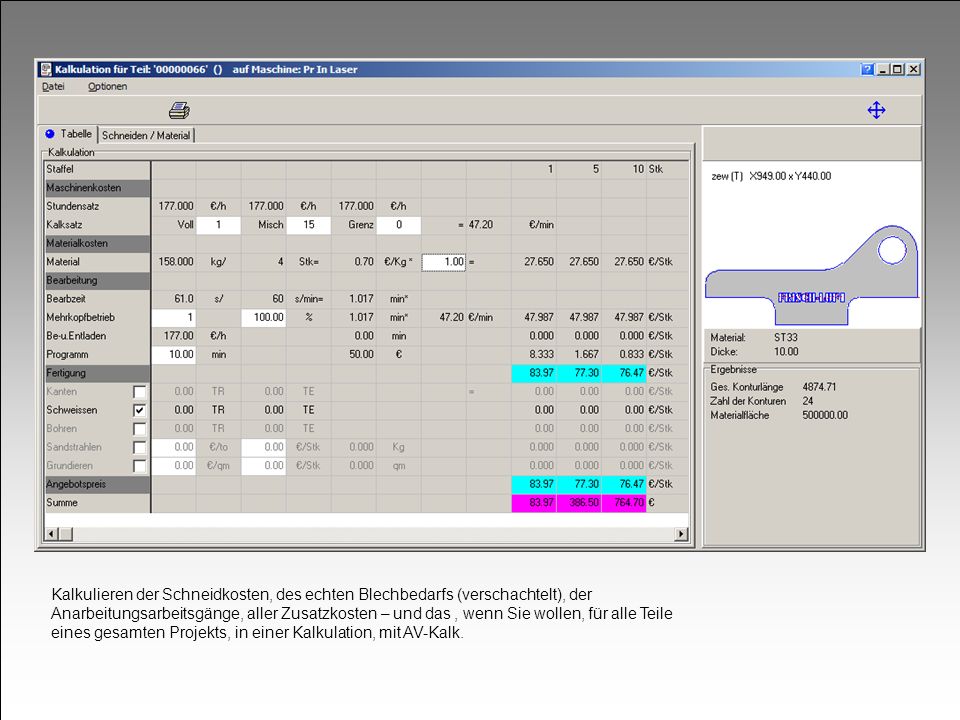Click the magenta Summe cell showing 83.97

tap(534, 503)
